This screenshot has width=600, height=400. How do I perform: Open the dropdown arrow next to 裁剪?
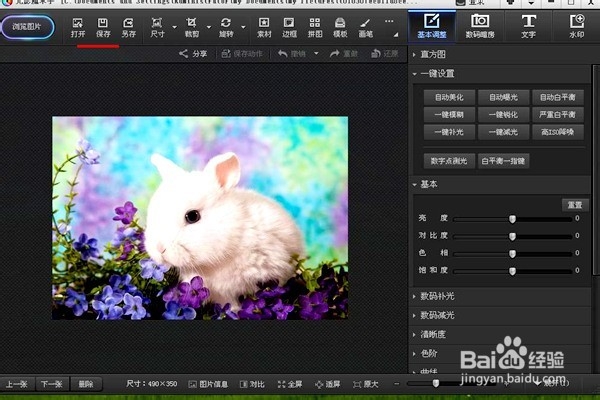click(209, 27)
